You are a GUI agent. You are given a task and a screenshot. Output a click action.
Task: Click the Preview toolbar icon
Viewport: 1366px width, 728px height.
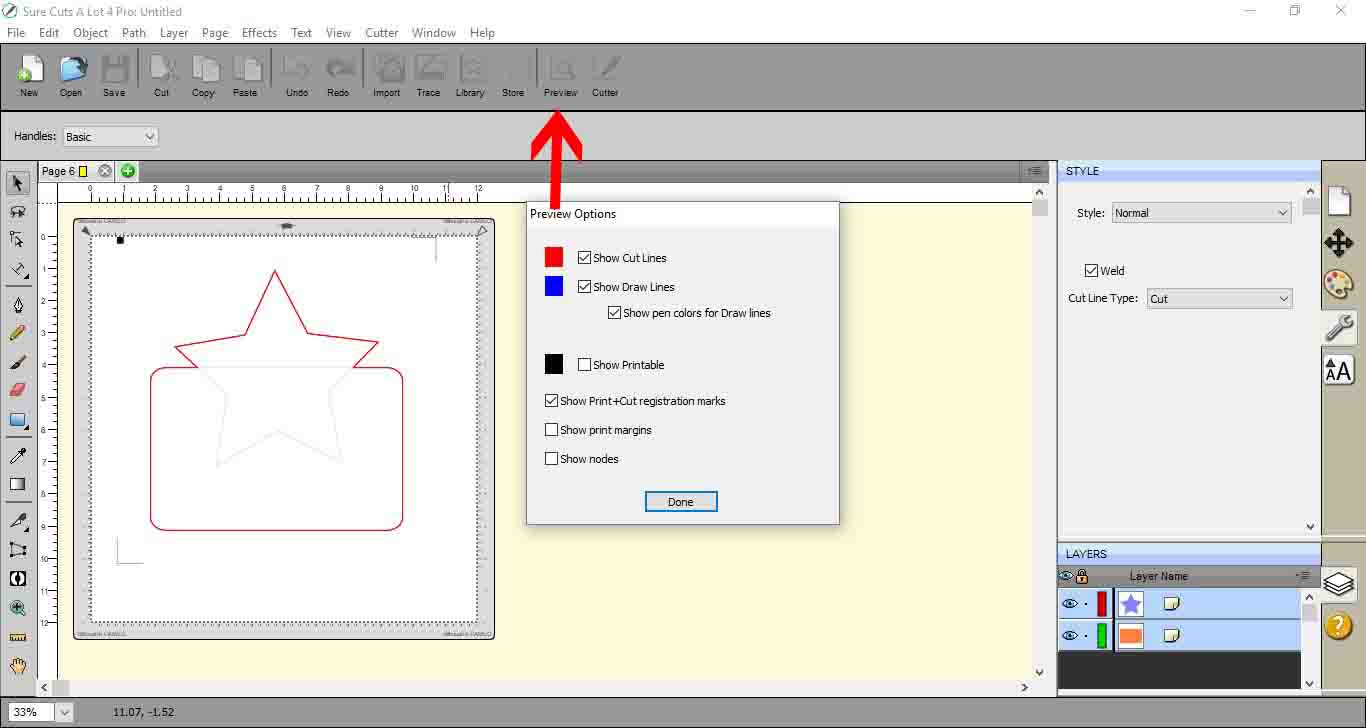tap(561, 75)
